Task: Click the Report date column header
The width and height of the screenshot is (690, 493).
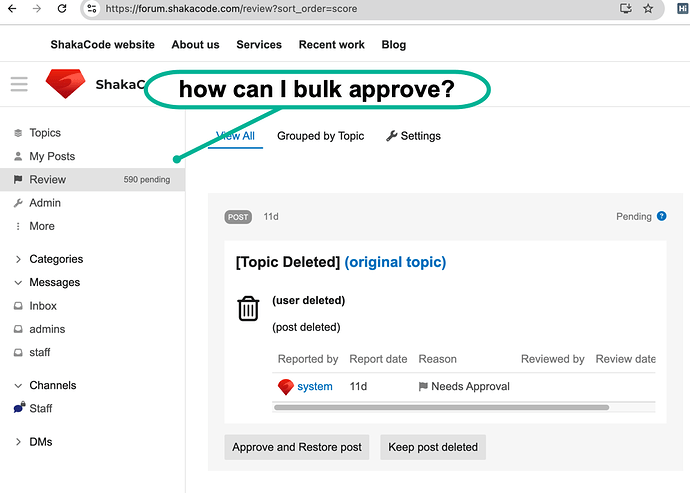Action: (378, 359)
